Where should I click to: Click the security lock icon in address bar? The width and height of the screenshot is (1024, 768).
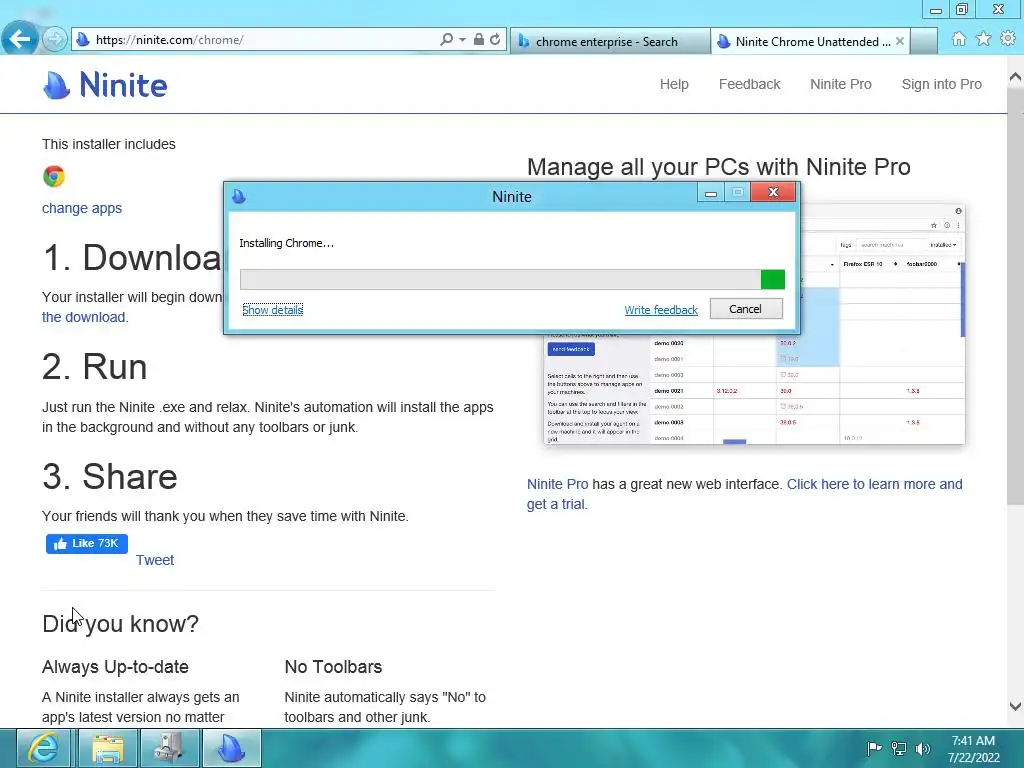tap(479, 40)
